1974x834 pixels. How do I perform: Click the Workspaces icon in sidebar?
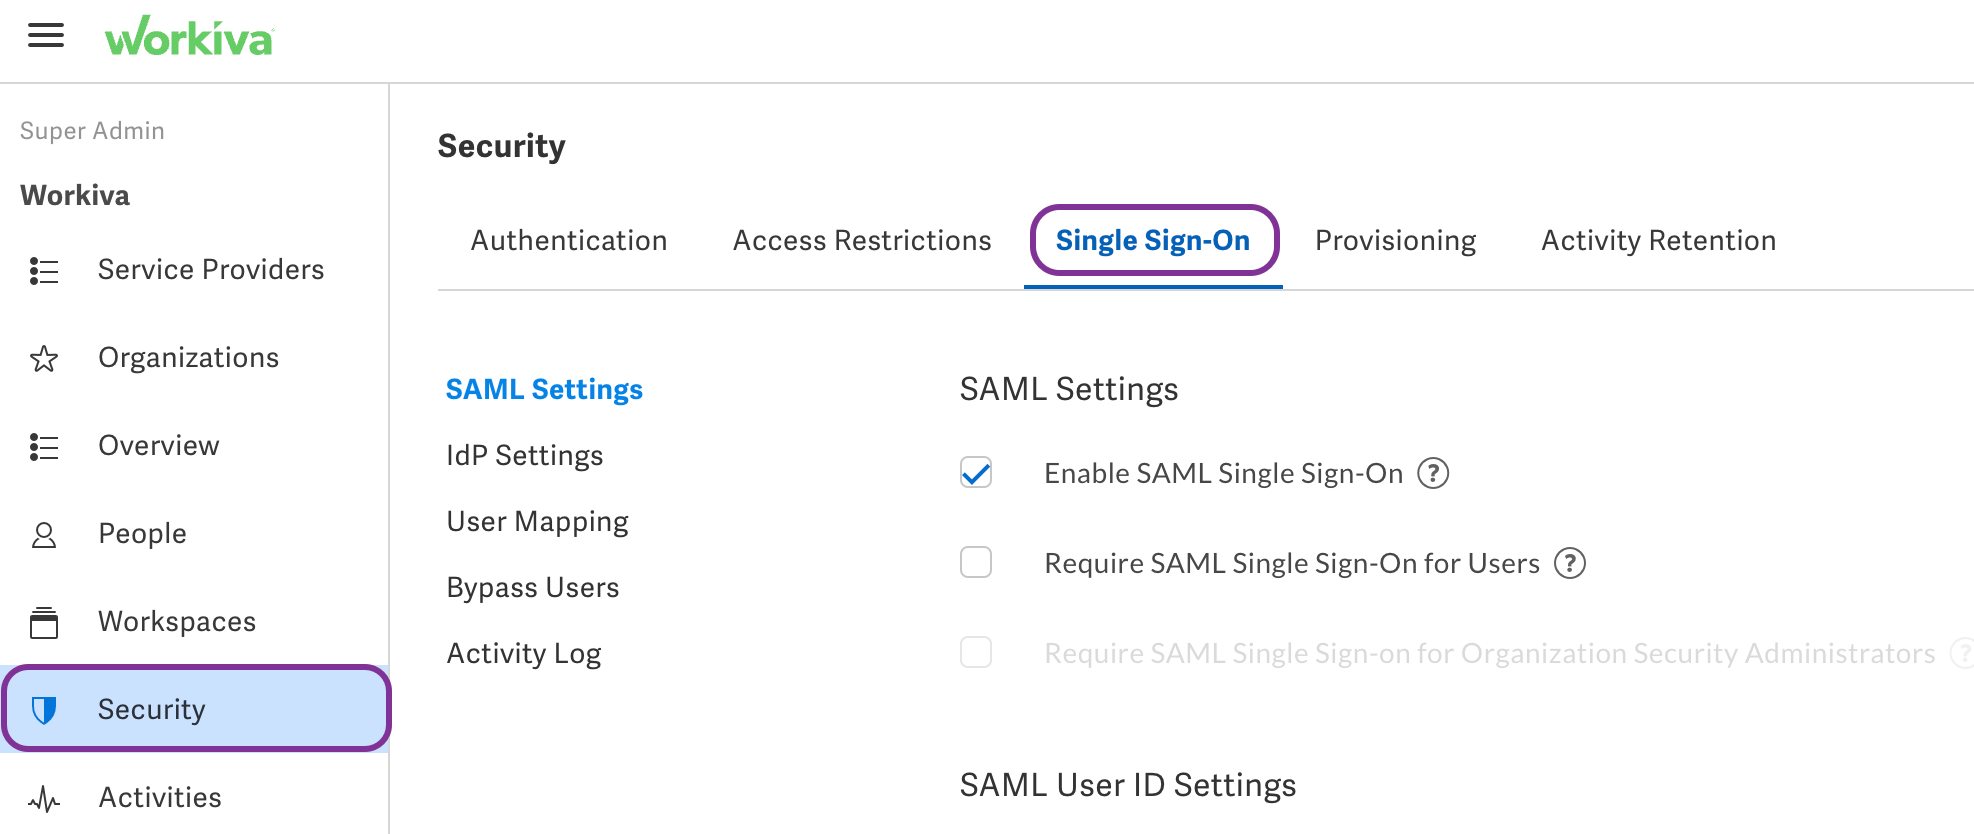[x=44, y=622]
